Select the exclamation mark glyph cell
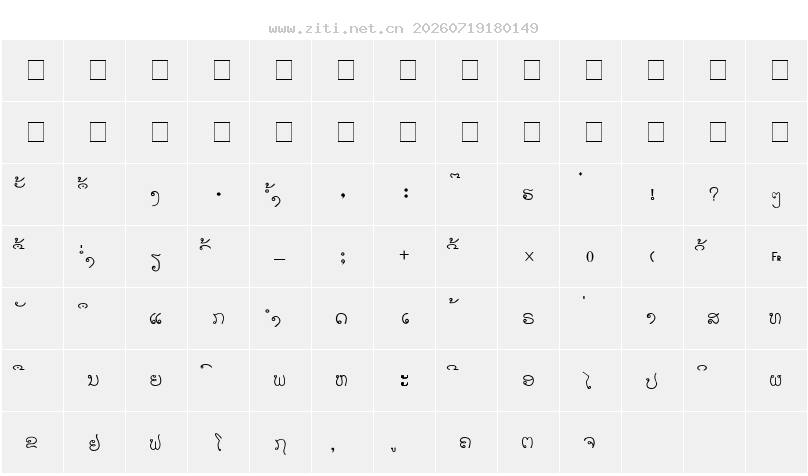This screenshot has height=476, width=808. tap(652, 195)
